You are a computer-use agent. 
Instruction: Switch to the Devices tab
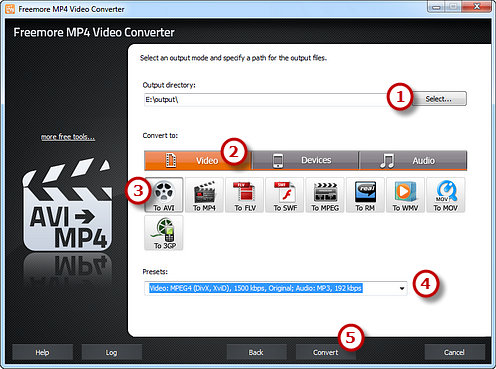(x=305, y=160)
